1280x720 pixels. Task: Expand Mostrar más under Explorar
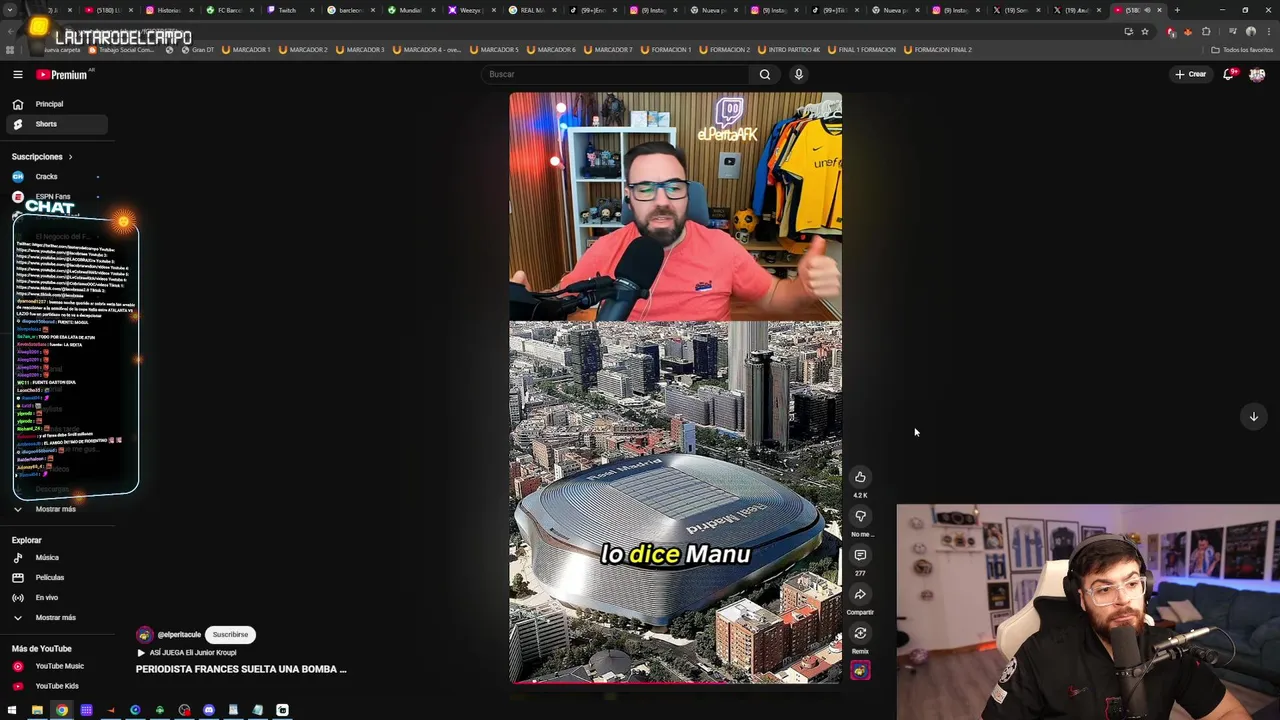(x=55, y=618)
